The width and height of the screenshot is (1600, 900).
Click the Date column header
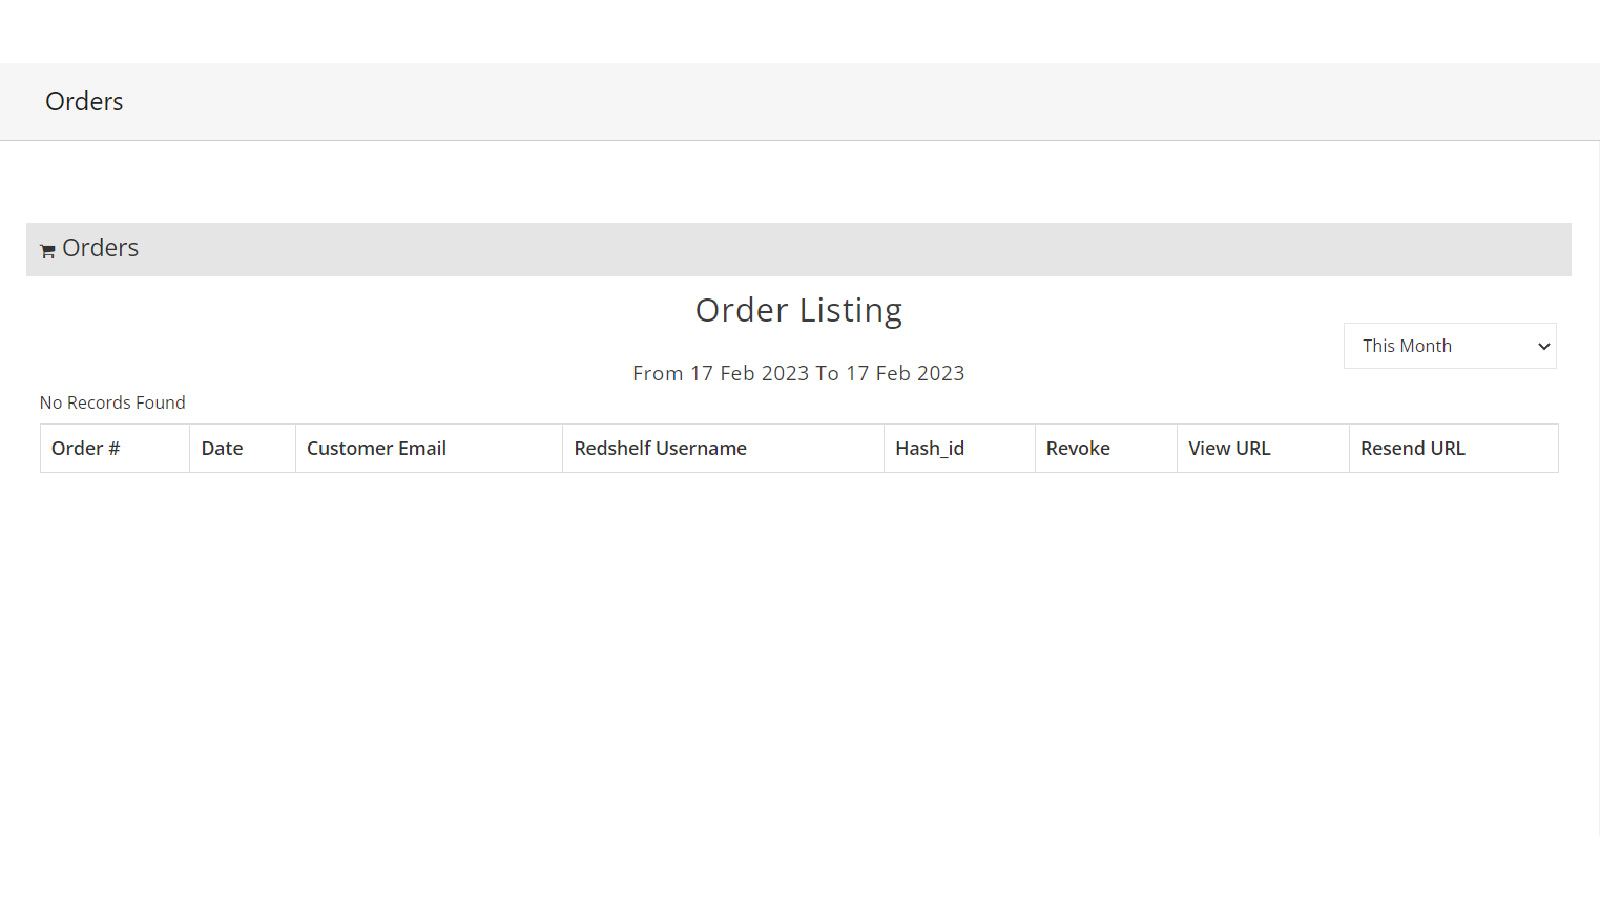pos(242,448)
